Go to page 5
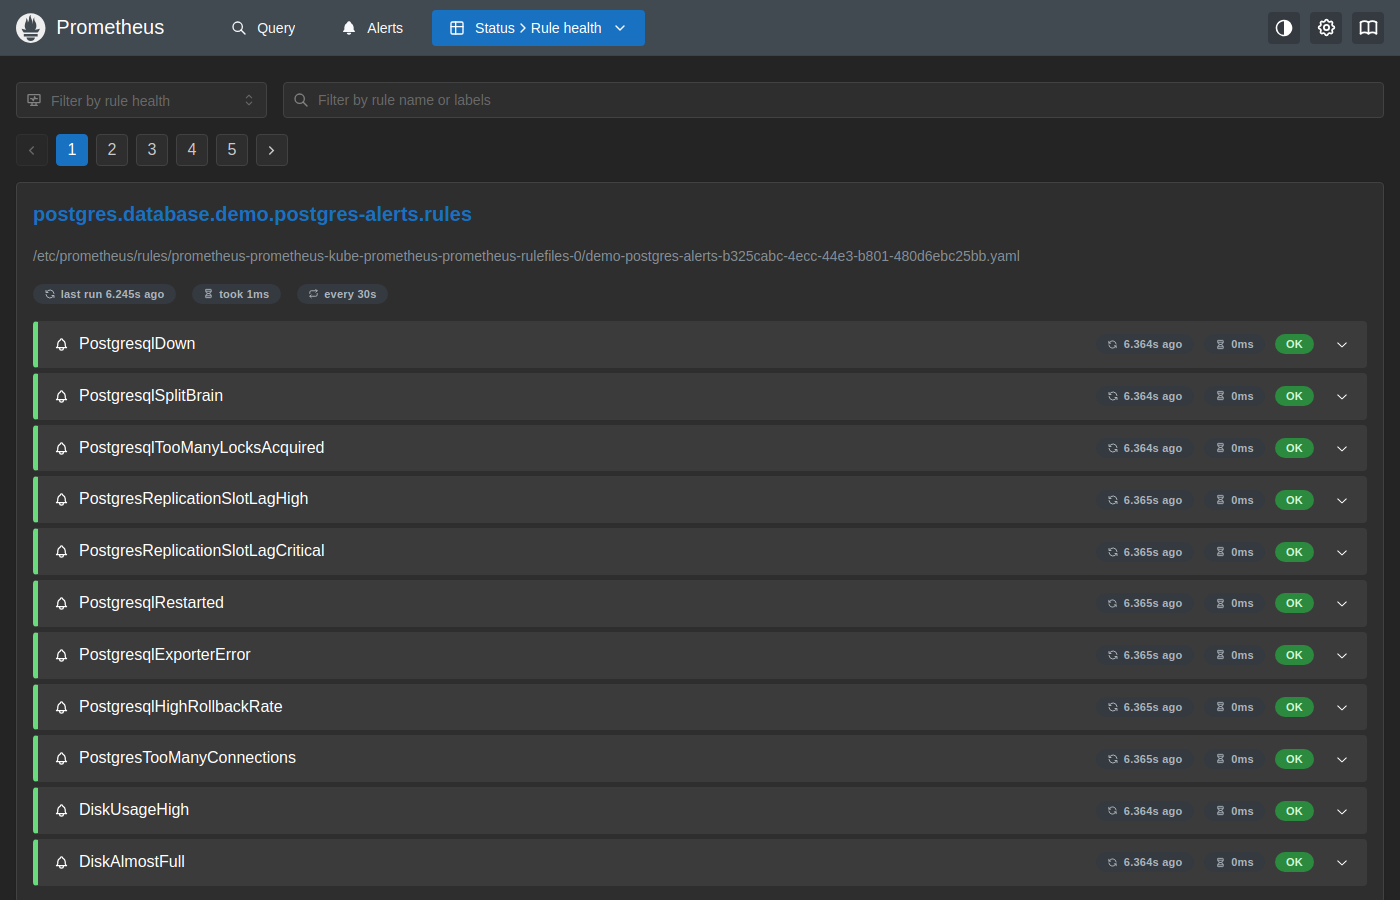This screenshot has width=1400, height=900. [232, 150]
